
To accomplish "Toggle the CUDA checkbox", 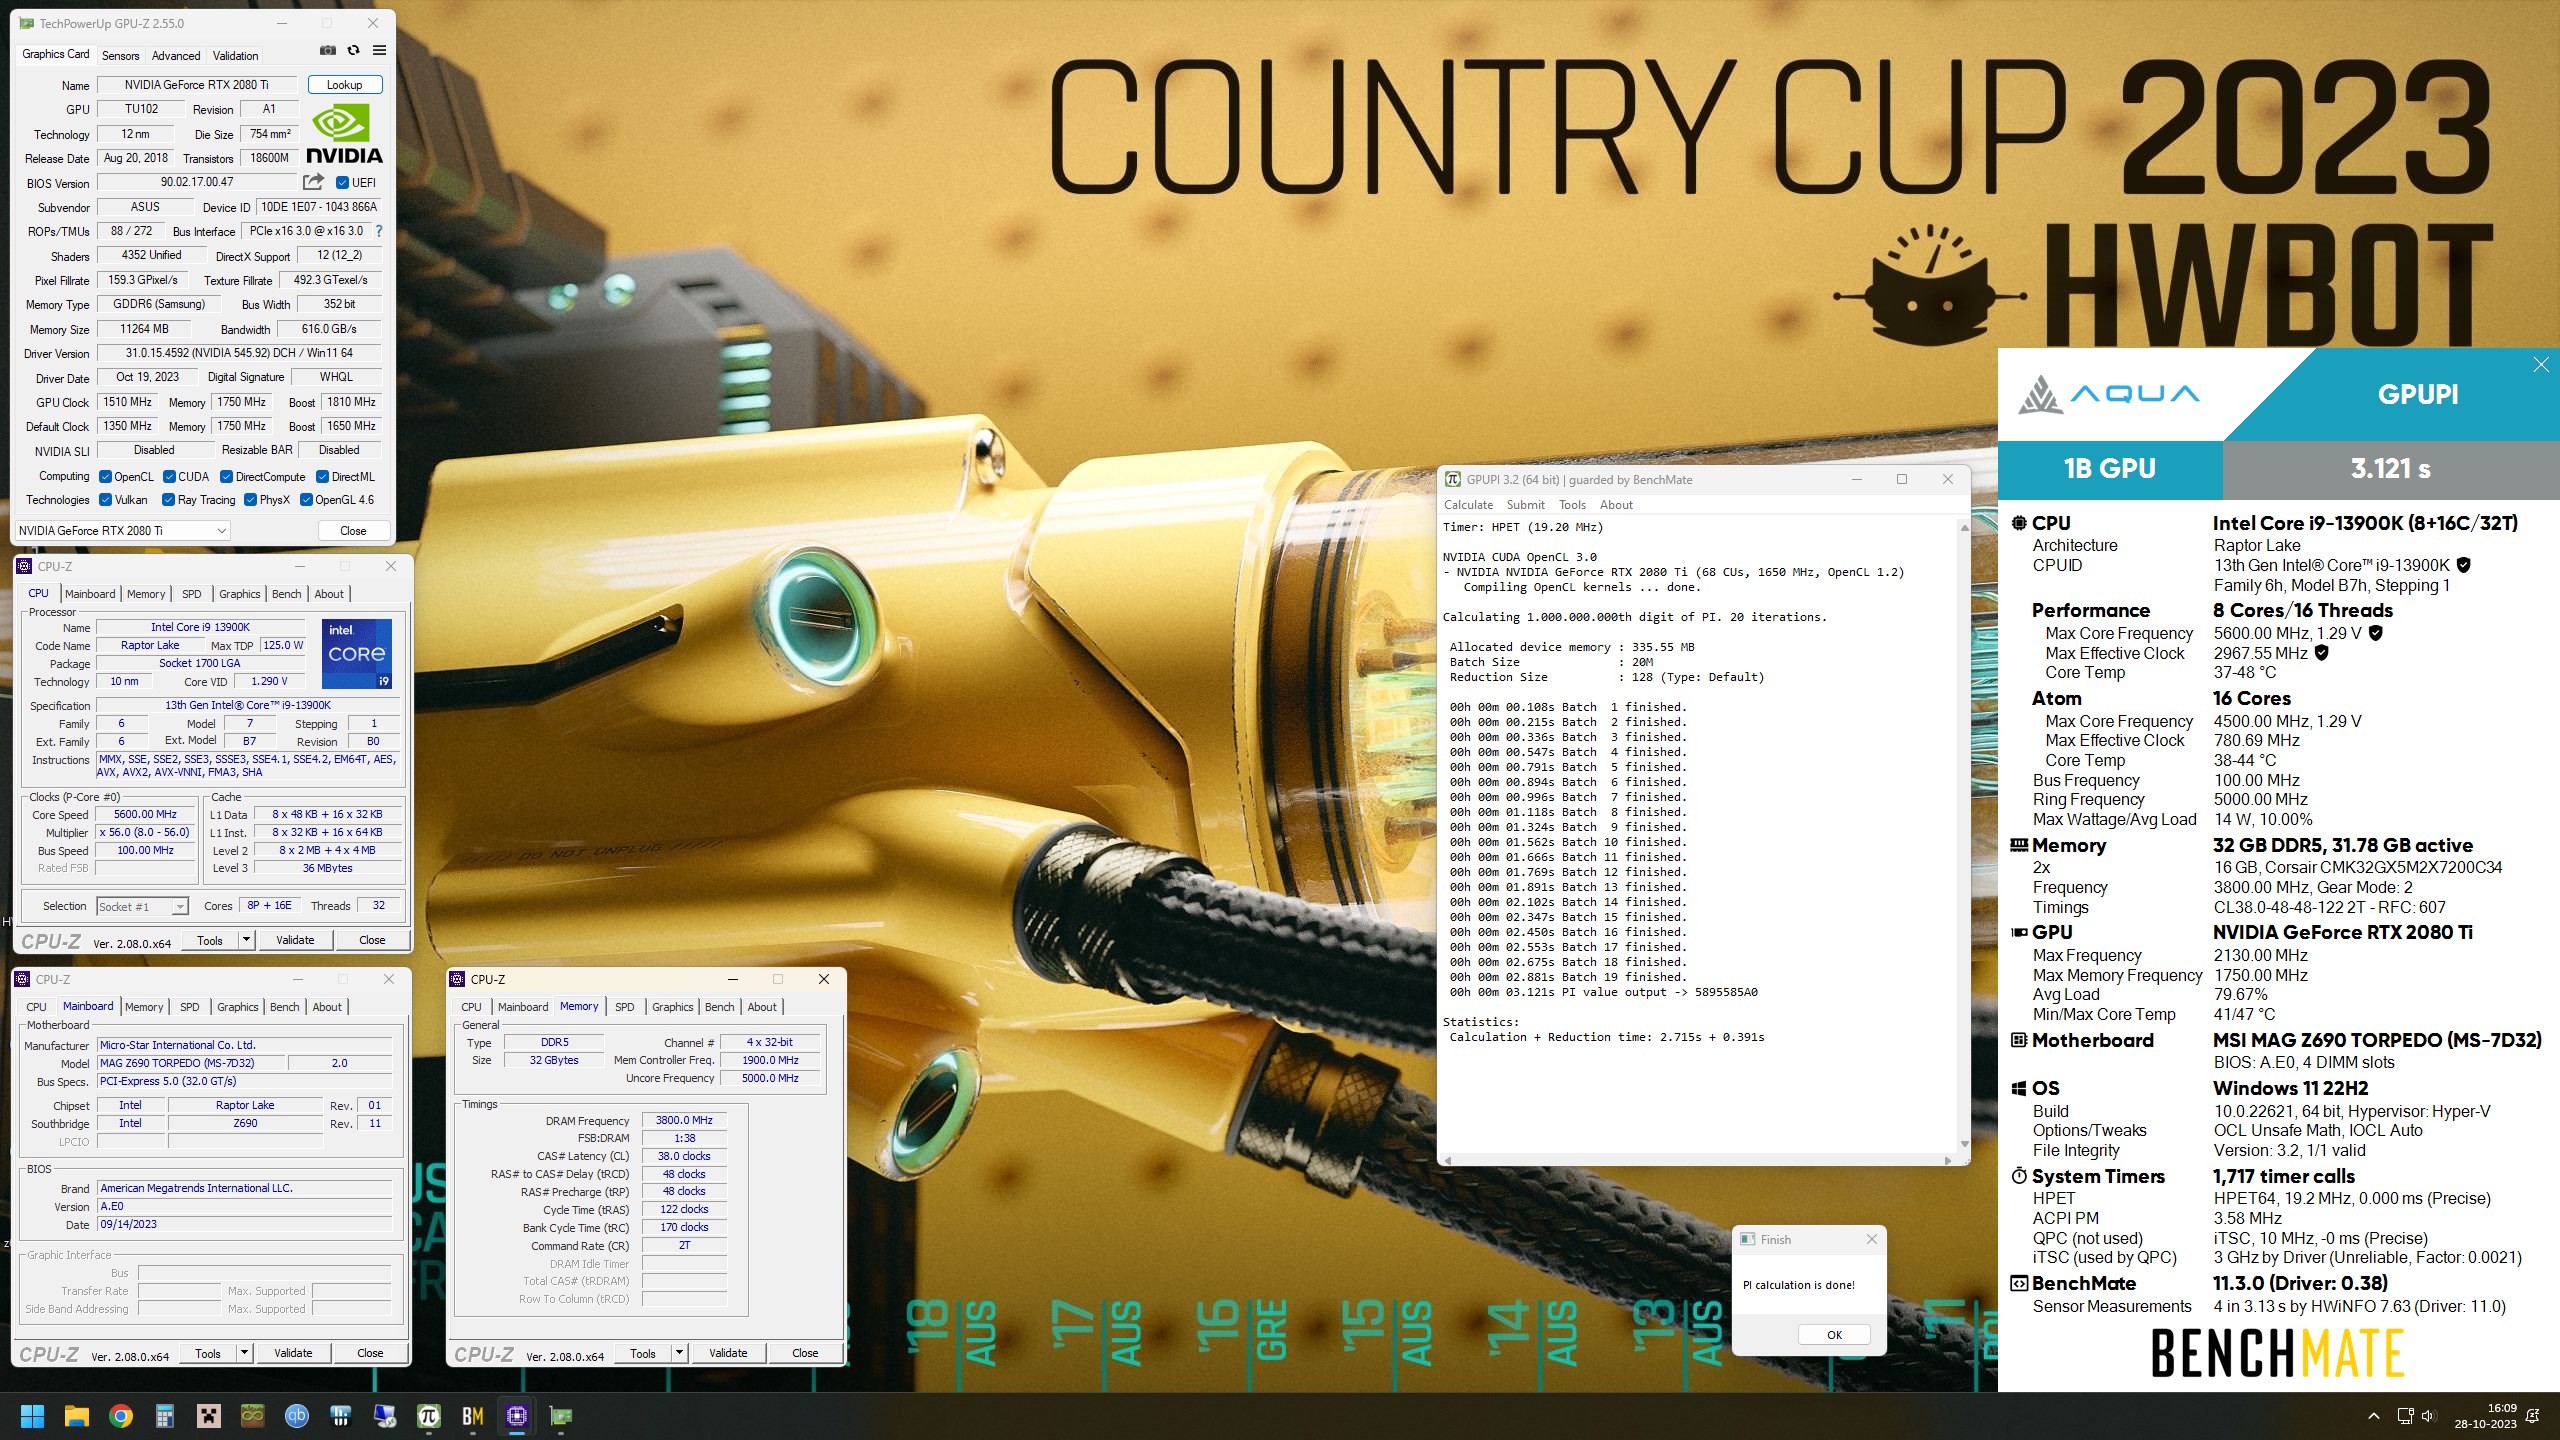I will pyautogui.click(x=169, y=477).
